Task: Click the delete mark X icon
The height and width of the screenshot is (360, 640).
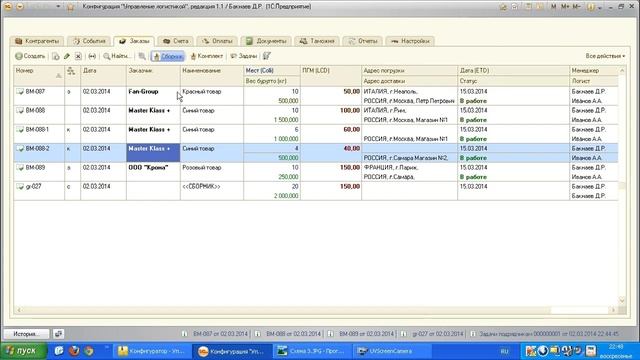Action: (78, 56)
